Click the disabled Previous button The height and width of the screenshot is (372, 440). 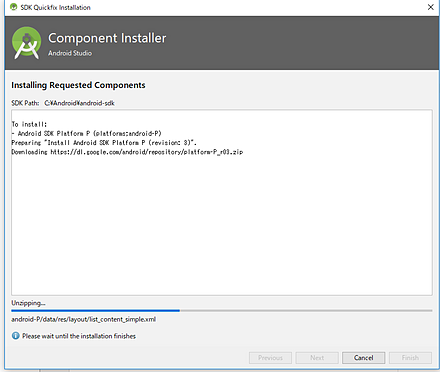pos(270,358)
